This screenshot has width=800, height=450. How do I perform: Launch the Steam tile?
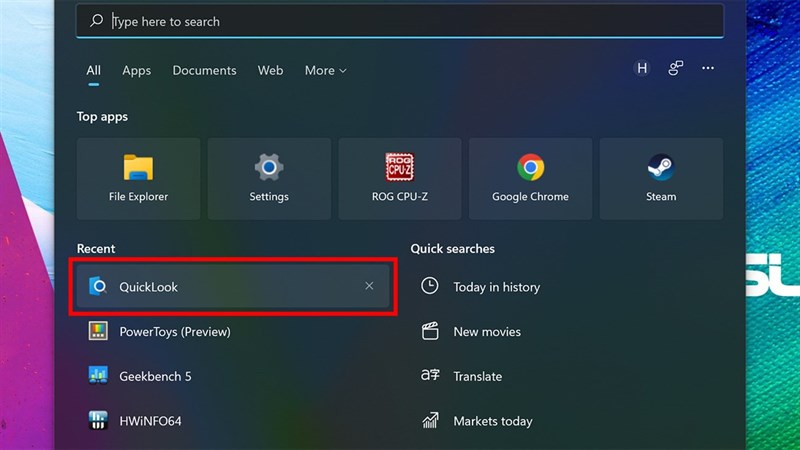point(661,179)
